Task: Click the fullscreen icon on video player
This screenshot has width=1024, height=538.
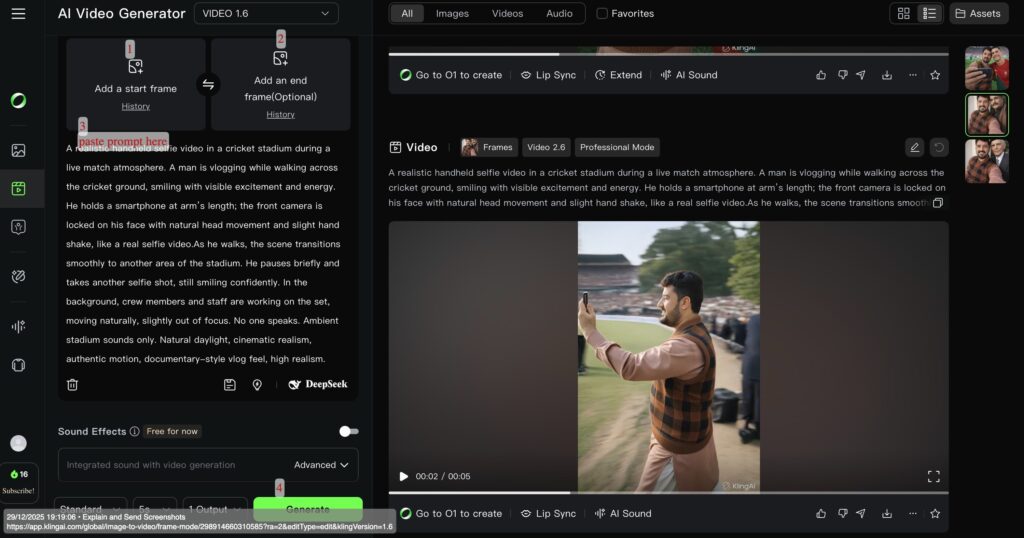Action: tap(933, 476)
